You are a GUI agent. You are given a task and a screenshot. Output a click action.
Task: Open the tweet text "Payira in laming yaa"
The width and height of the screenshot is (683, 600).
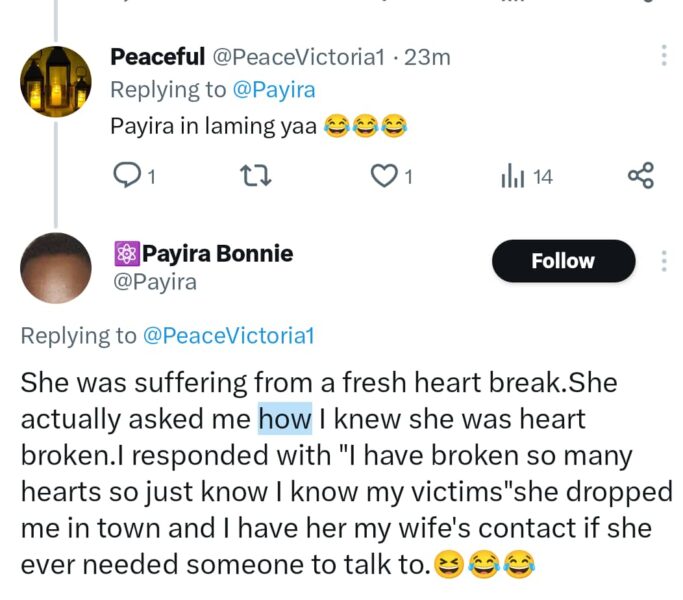215,126
